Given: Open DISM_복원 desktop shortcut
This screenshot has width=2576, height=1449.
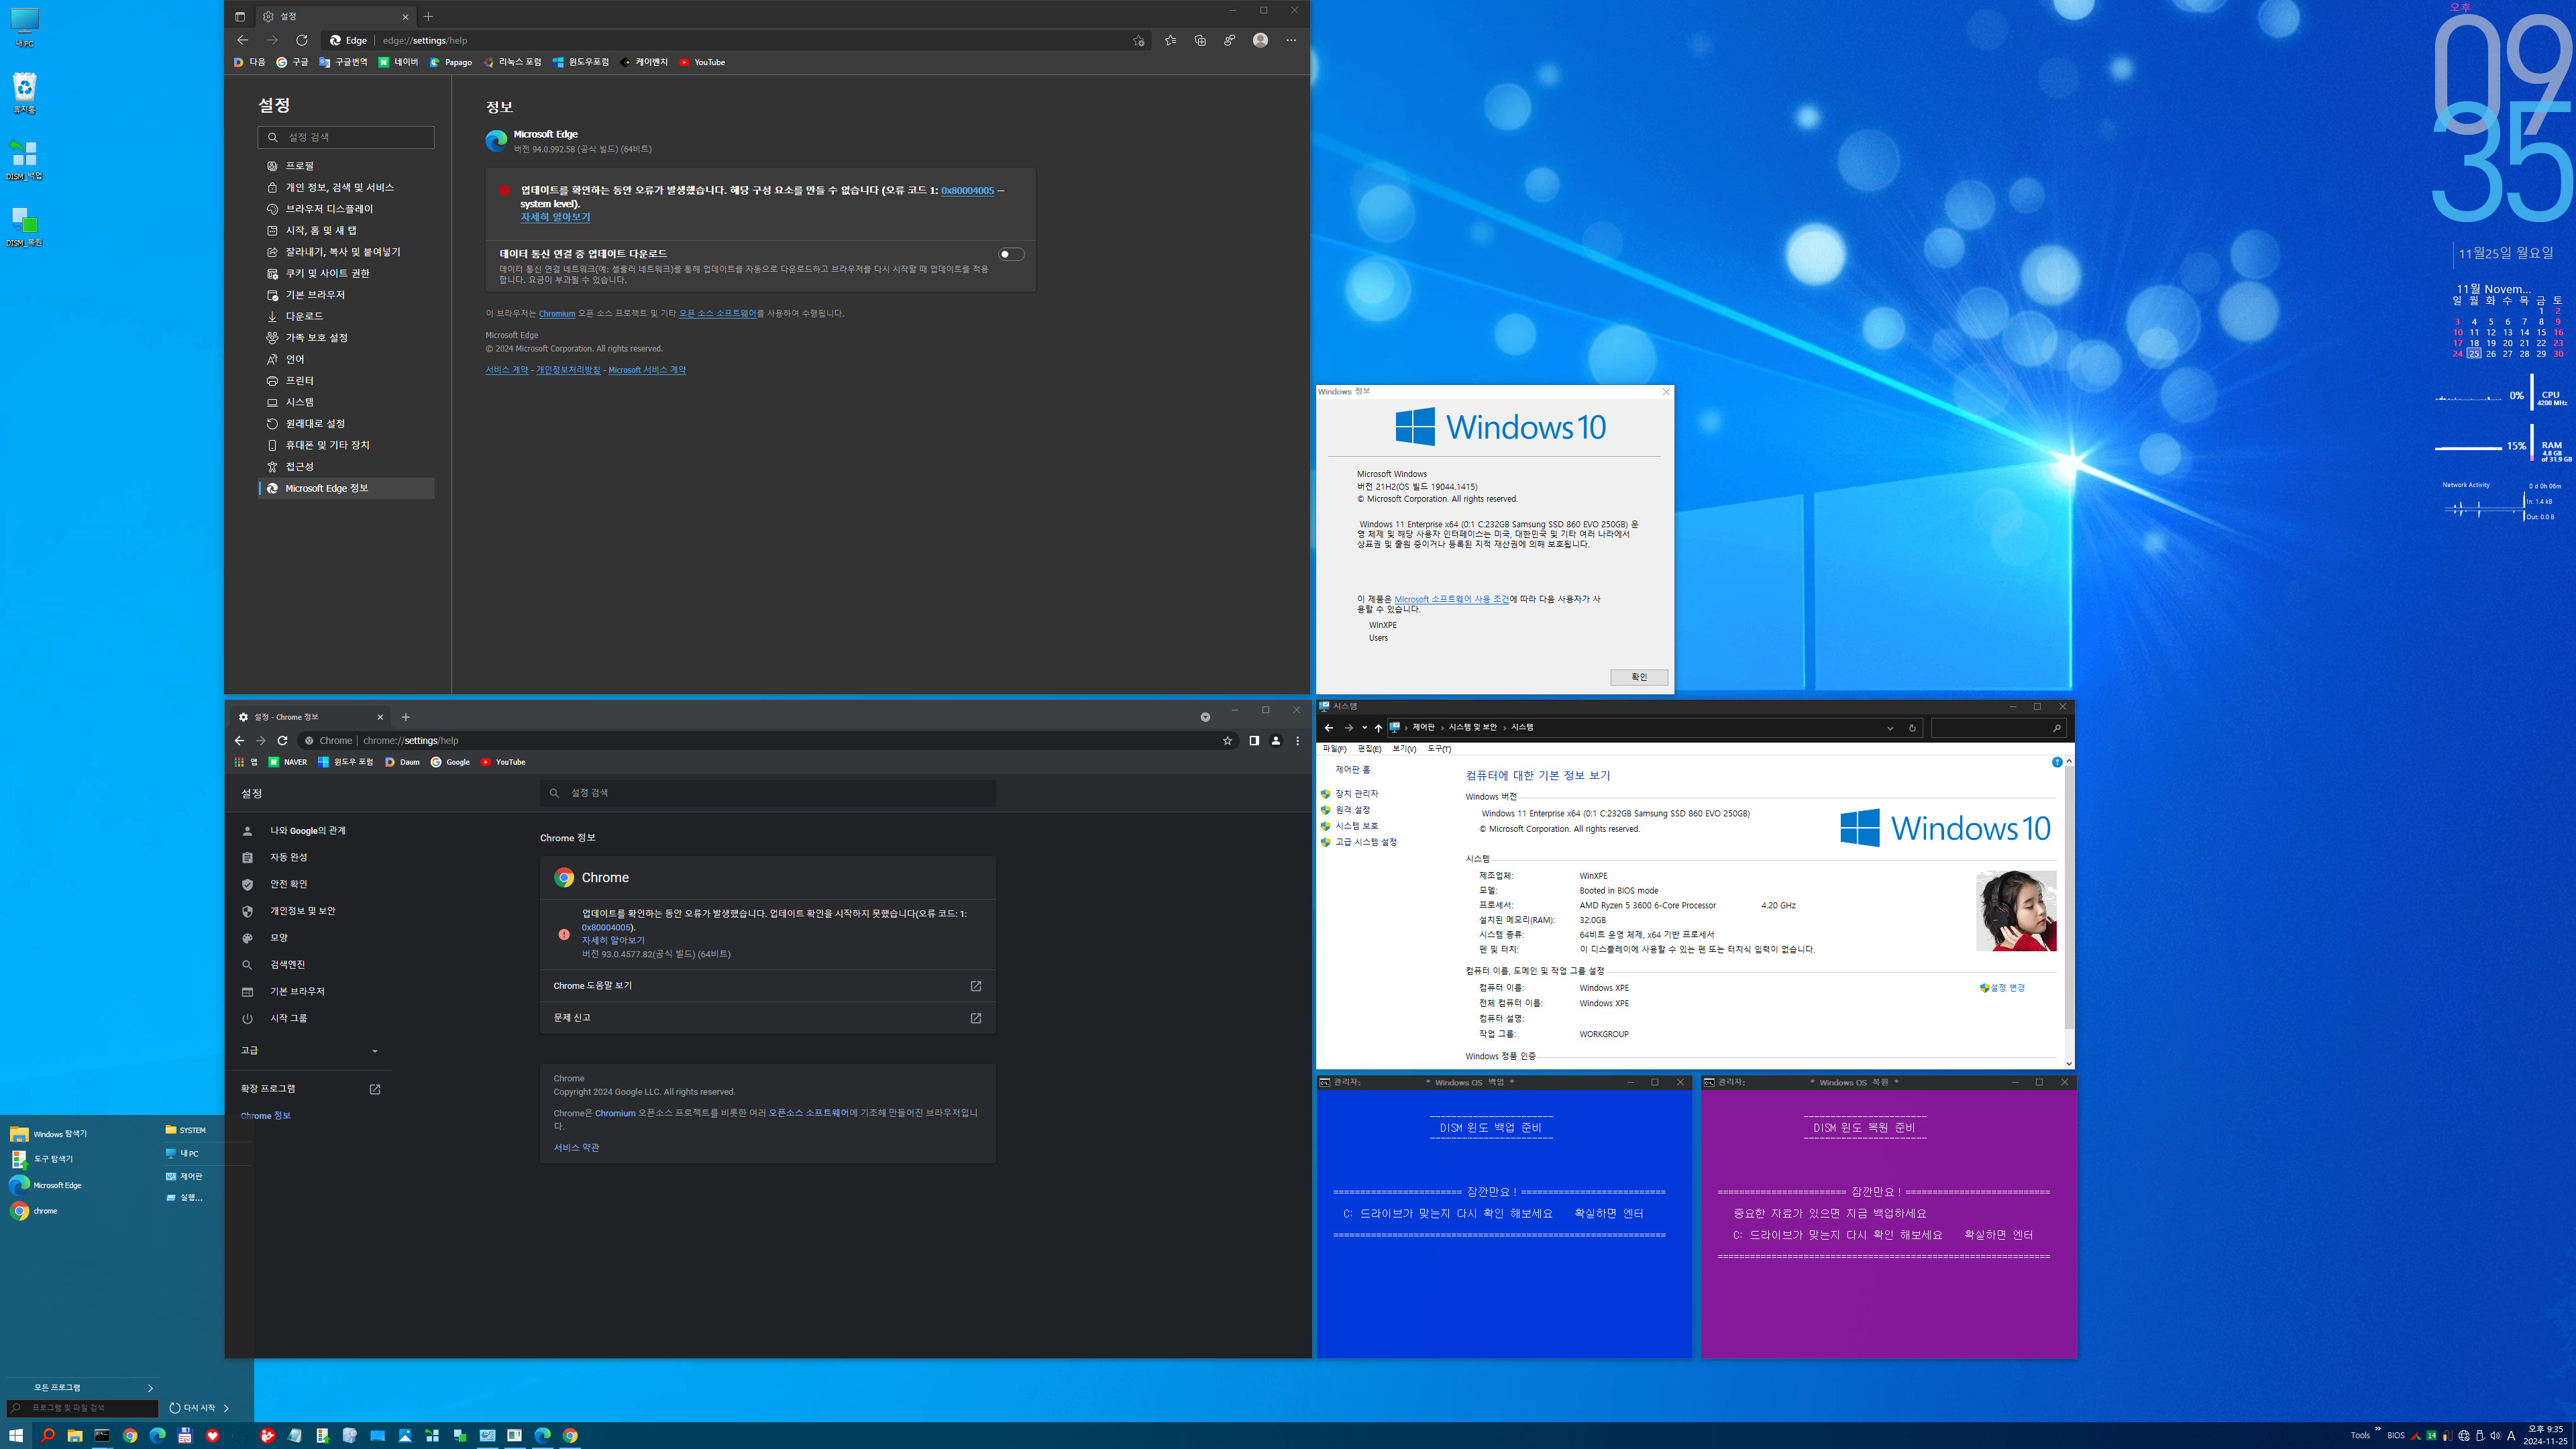Looking at the screenshot, I should (24, 227).
